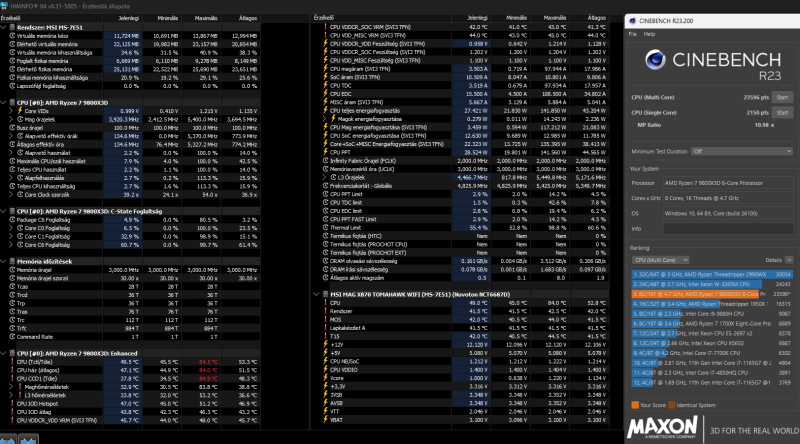Screen dimensions: 800x444
Task: Start the CPU (Multi Core) test
Action: 782,97
